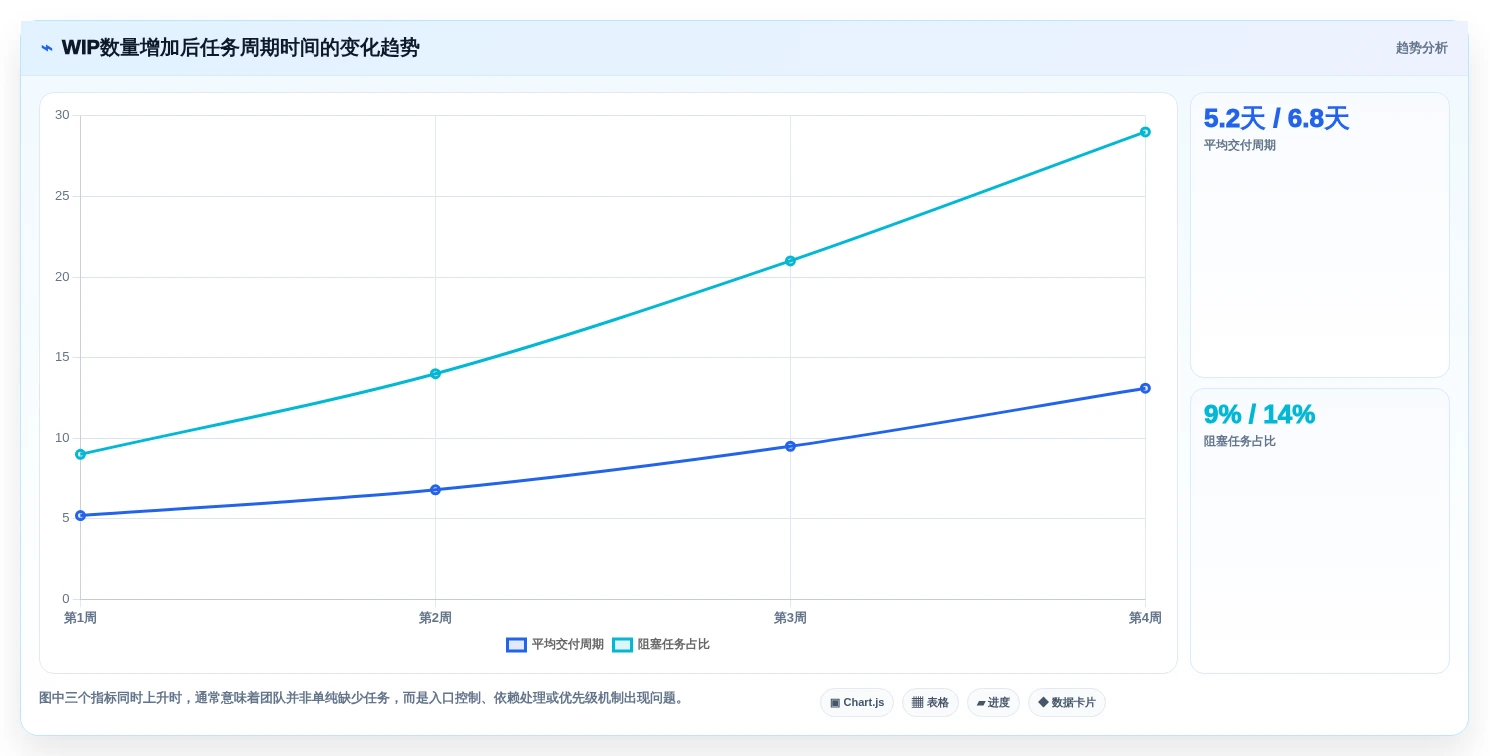This screenshot has width=1489, height=756.
Task: Click the 第3周 point on the cyan line
Action: tap(790, 261)
